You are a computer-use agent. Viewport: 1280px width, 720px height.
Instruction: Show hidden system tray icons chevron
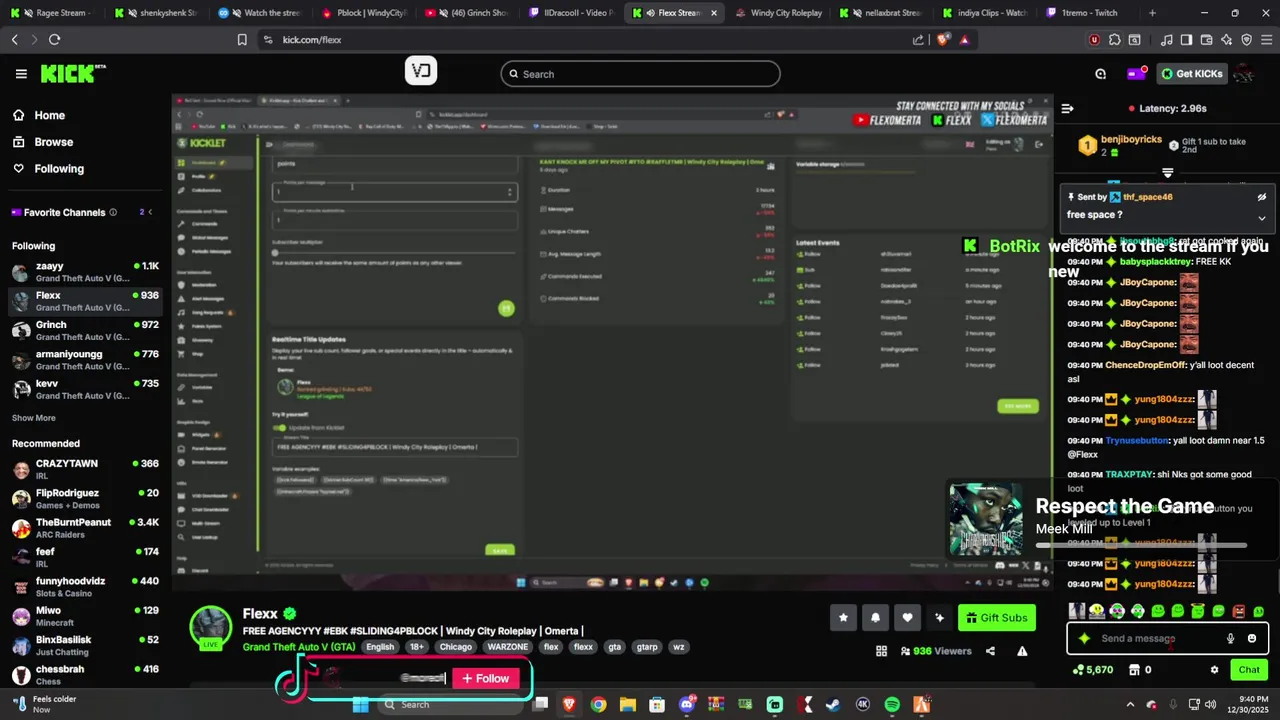(1131, 705)
